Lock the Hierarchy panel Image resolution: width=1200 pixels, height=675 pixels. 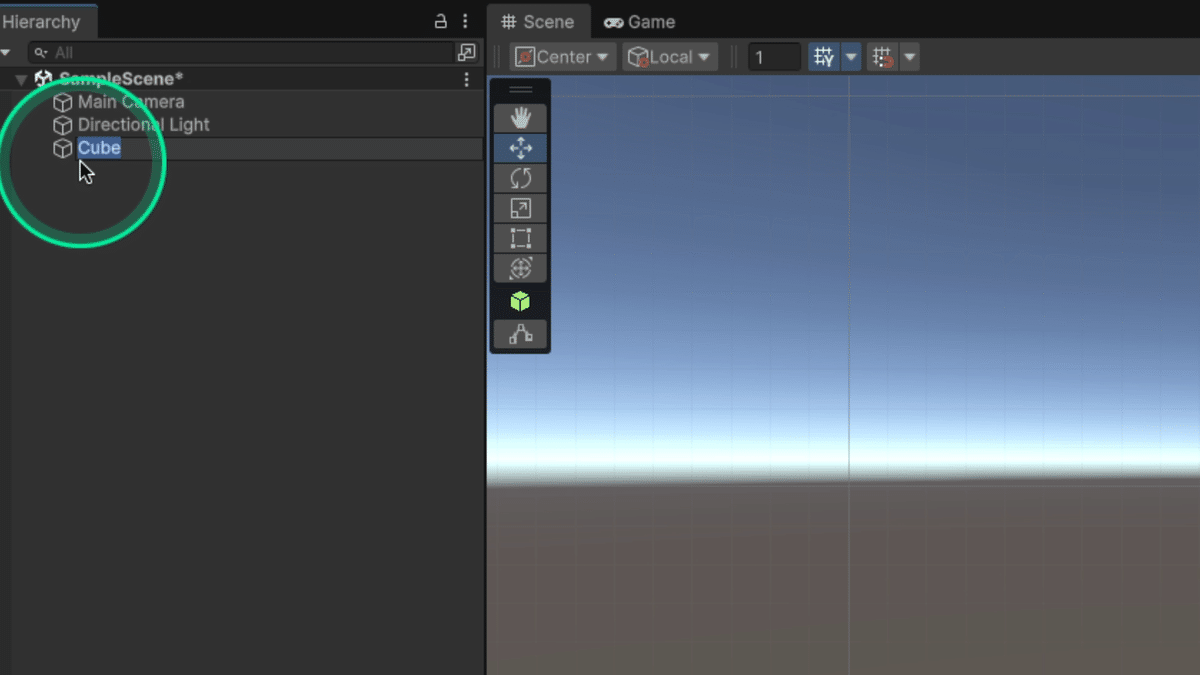click(440, 21)
